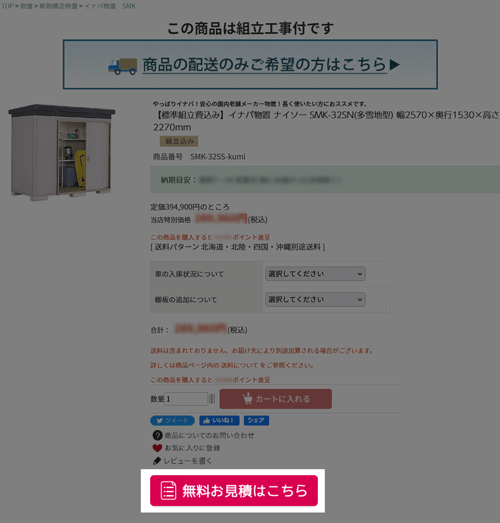Click the shopping cart icon in カートに入れる
The width and height of the screenshot is (500, 523).
pos(247,399)
